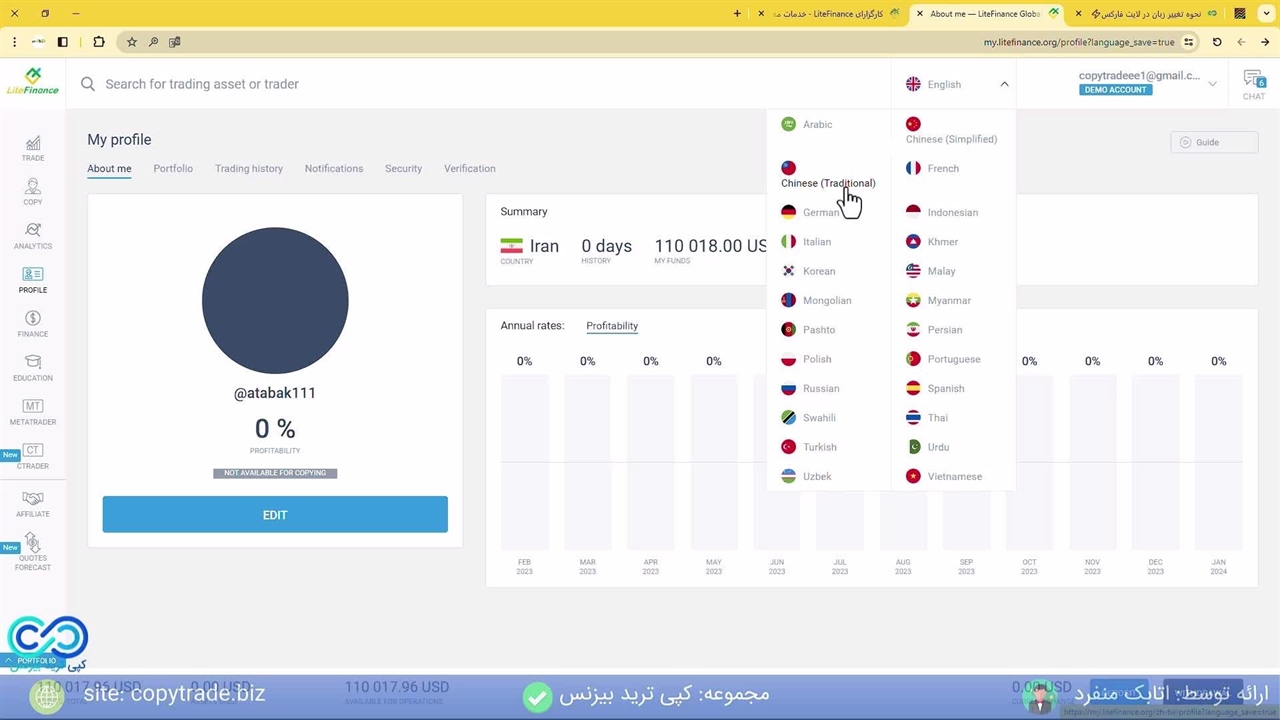Screen dimensions: 1280x720
Task: Open the Chat icon in header
Action: pos(1253,84)
